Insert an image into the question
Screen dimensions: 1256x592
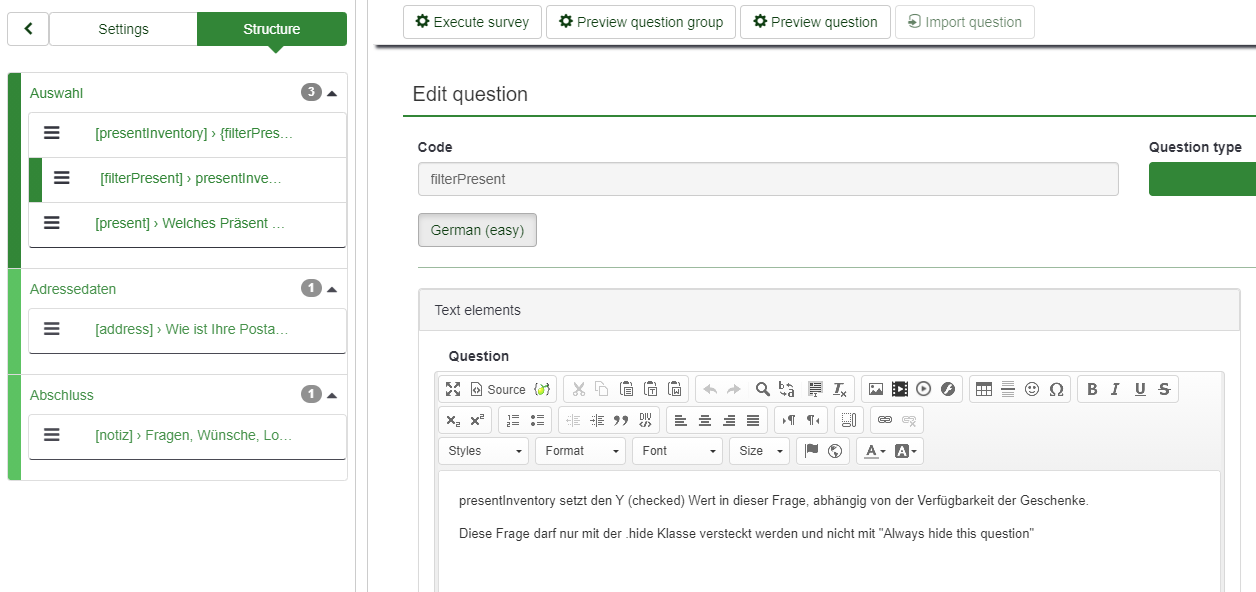[x=876, y=389]
